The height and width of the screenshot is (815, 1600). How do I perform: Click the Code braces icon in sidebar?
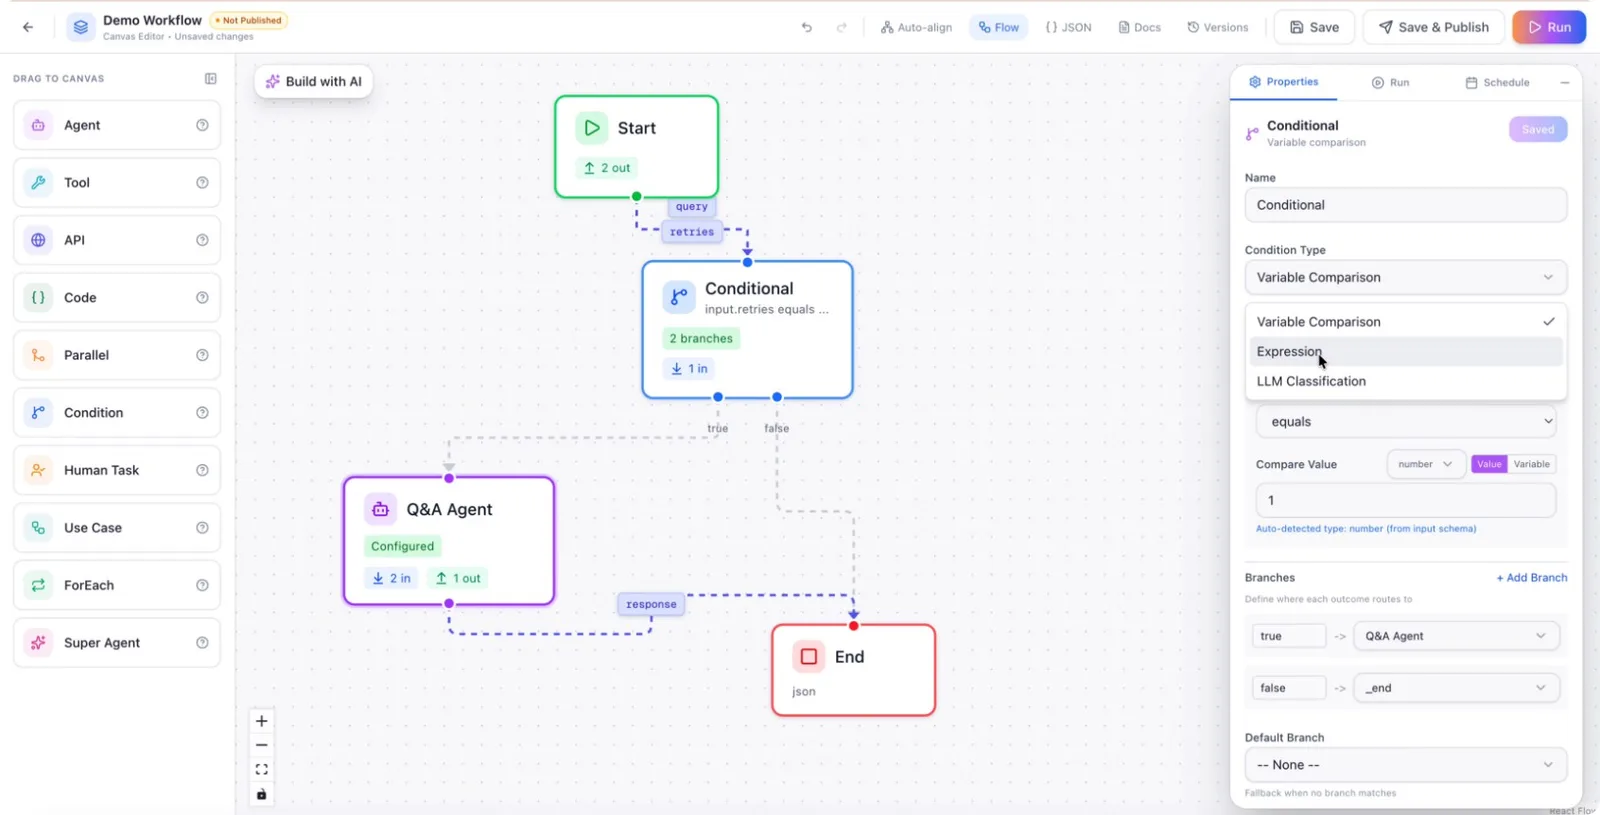pyautogui.click(x=38, y=298)
